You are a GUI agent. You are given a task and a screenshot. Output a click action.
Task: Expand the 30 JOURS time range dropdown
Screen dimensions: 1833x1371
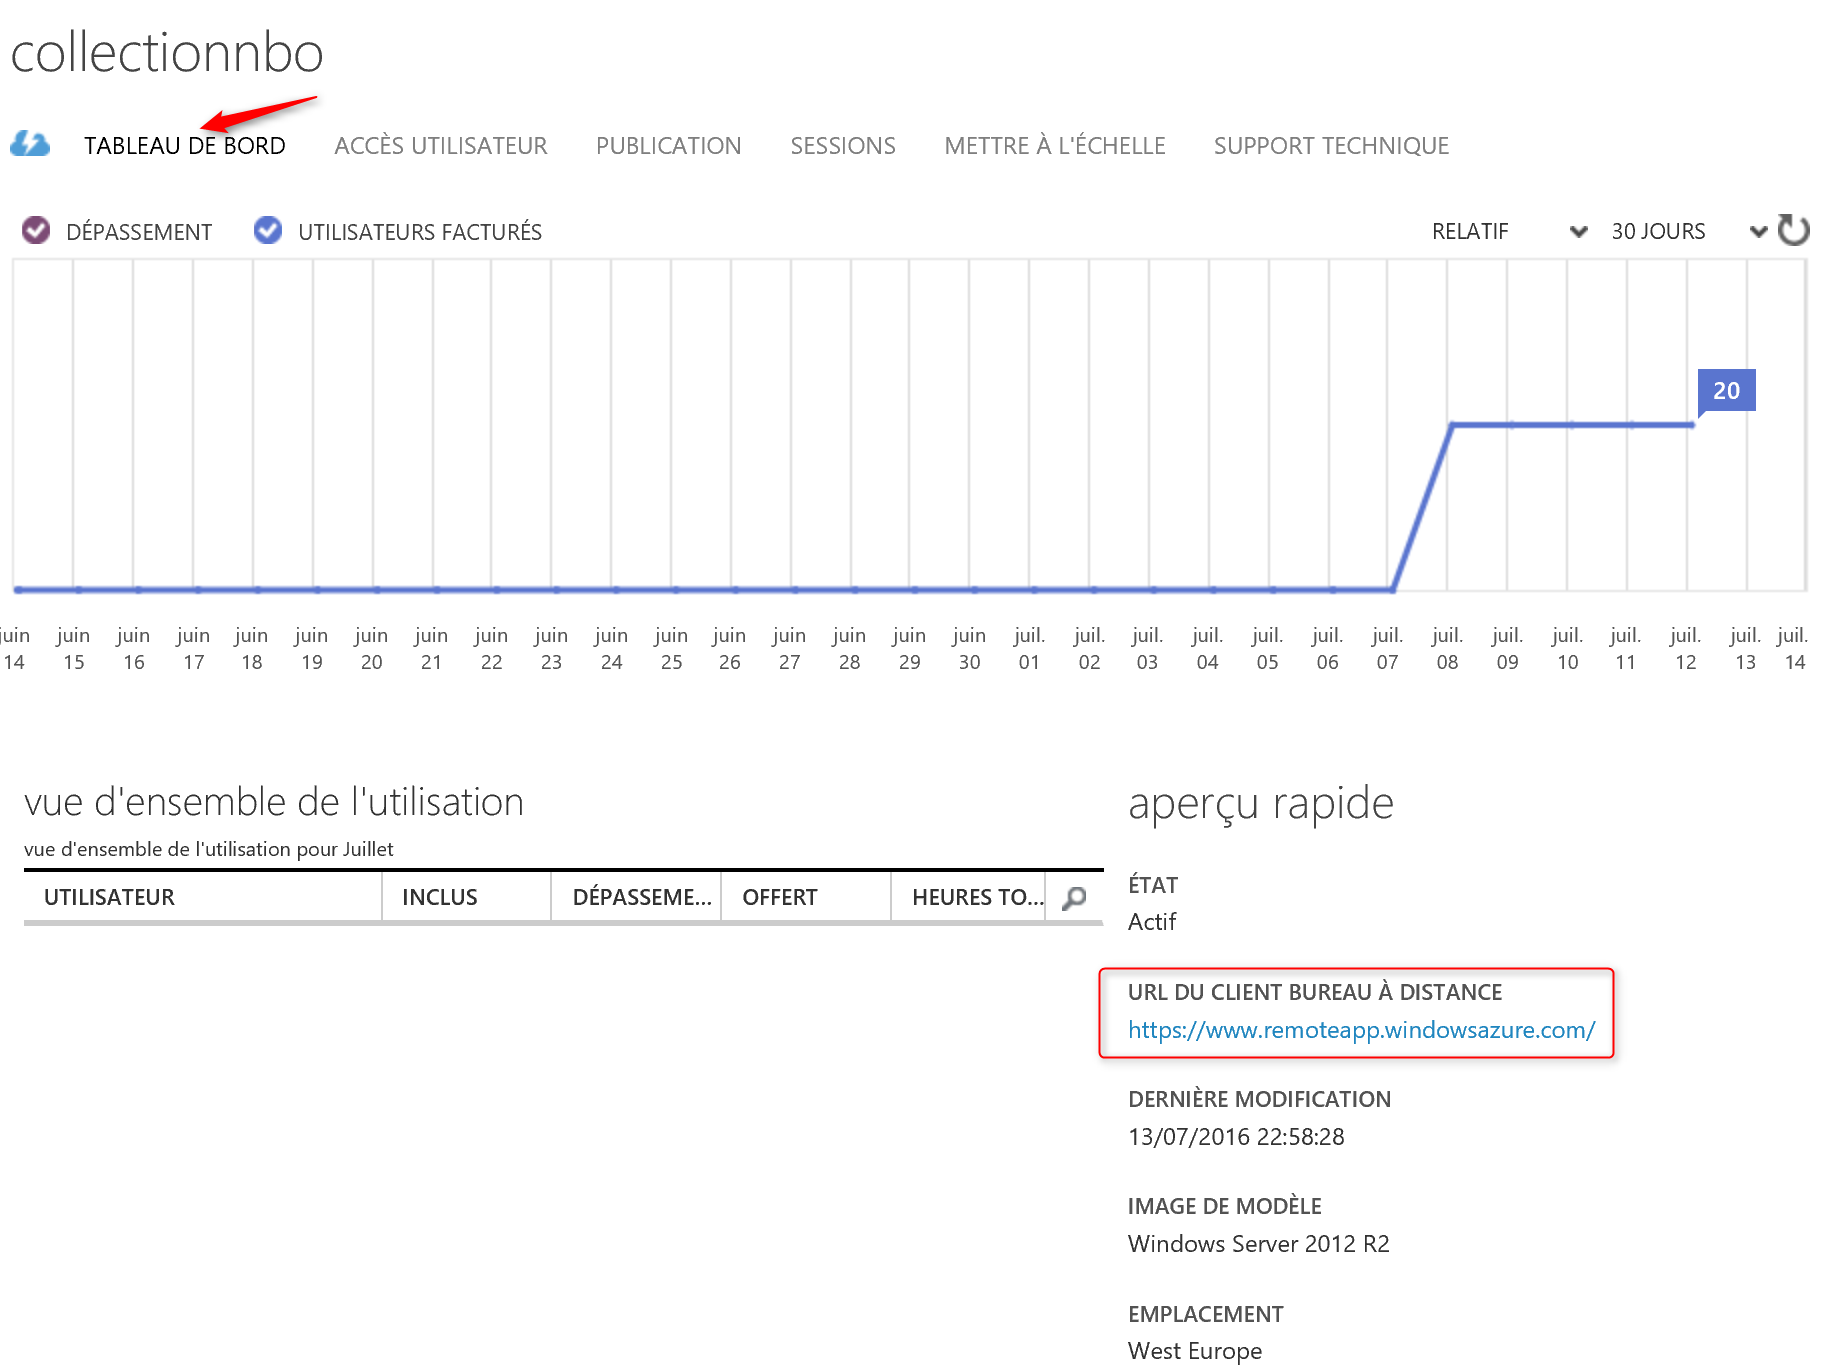pos(1688,231)
